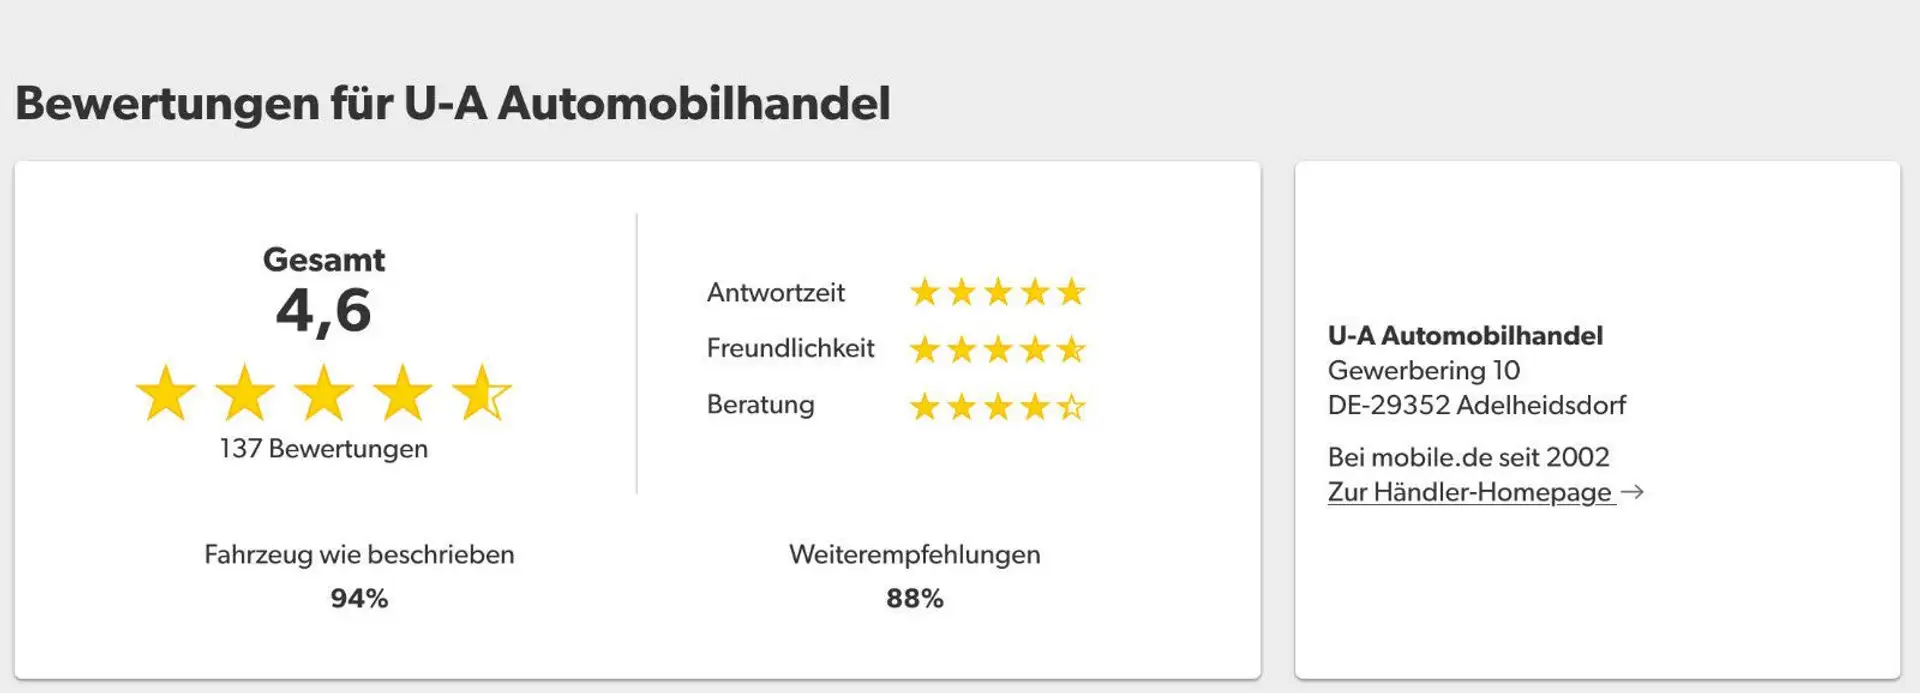Click the overall score 4,6

[324, 311]
